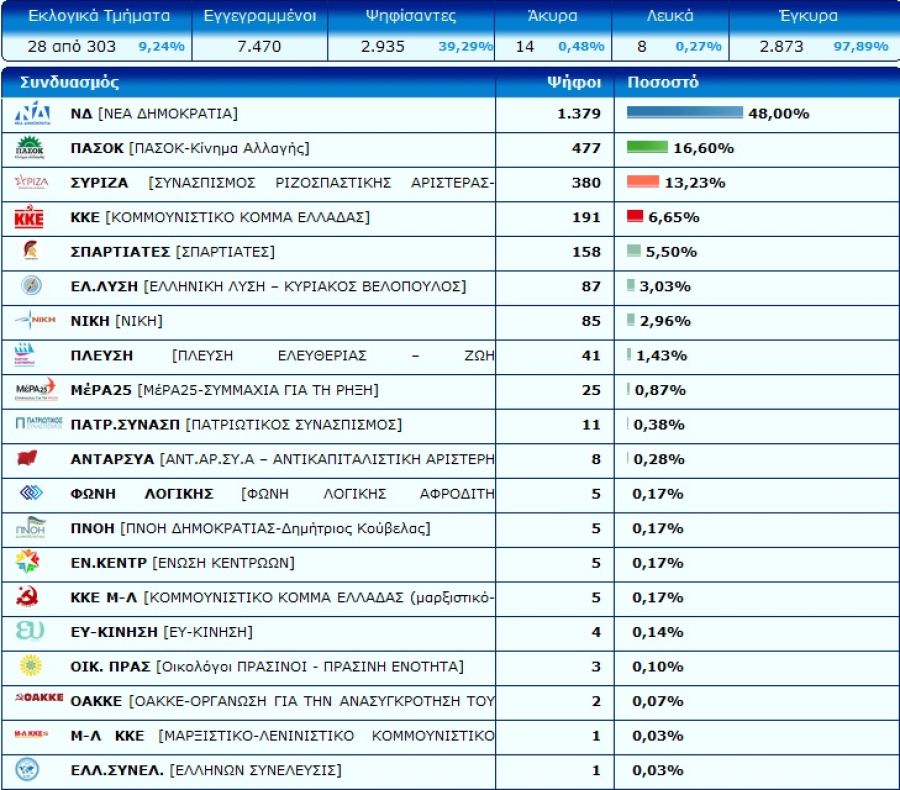The width and height of the screenshot is (900, 790).
Task: Click the ΝΙΚΗ [ΝΙΚΗ] name
Action: [117, 320]
